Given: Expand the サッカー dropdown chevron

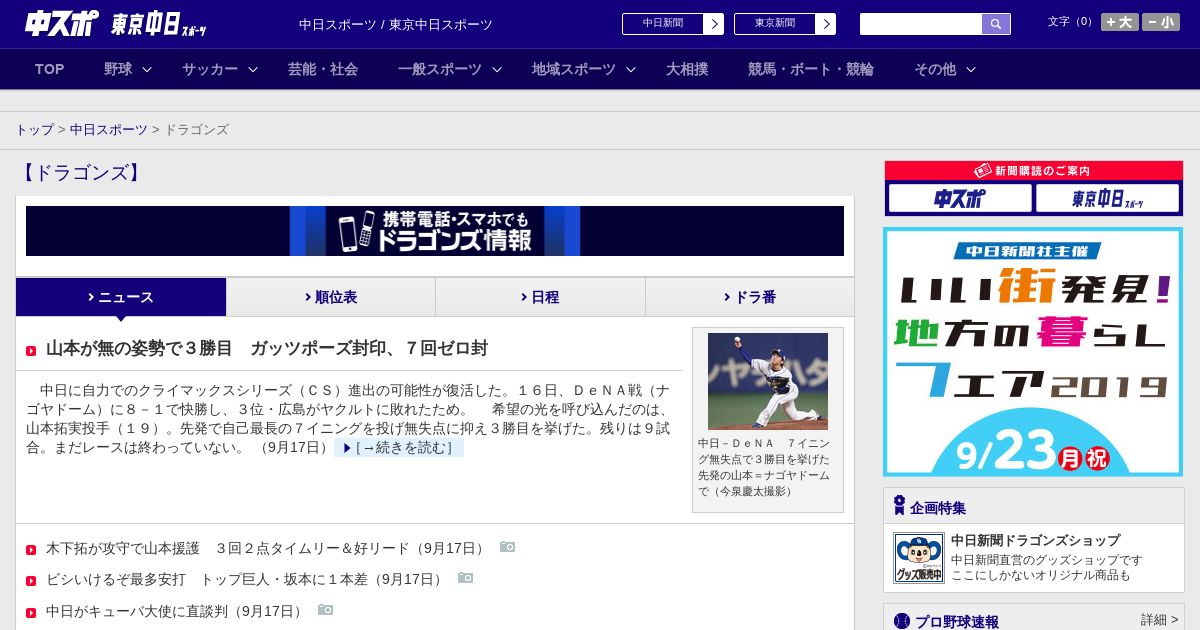Looking at the screenshot, I should 253,69.
